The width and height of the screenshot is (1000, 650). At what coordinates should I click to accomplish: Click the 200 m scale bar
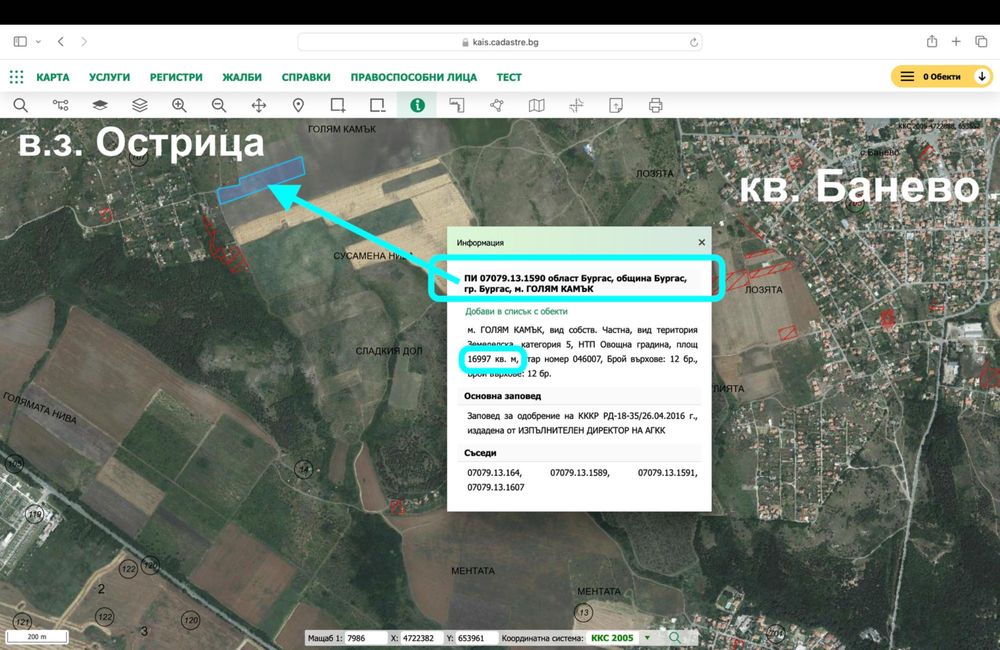(x=37, y=637)
